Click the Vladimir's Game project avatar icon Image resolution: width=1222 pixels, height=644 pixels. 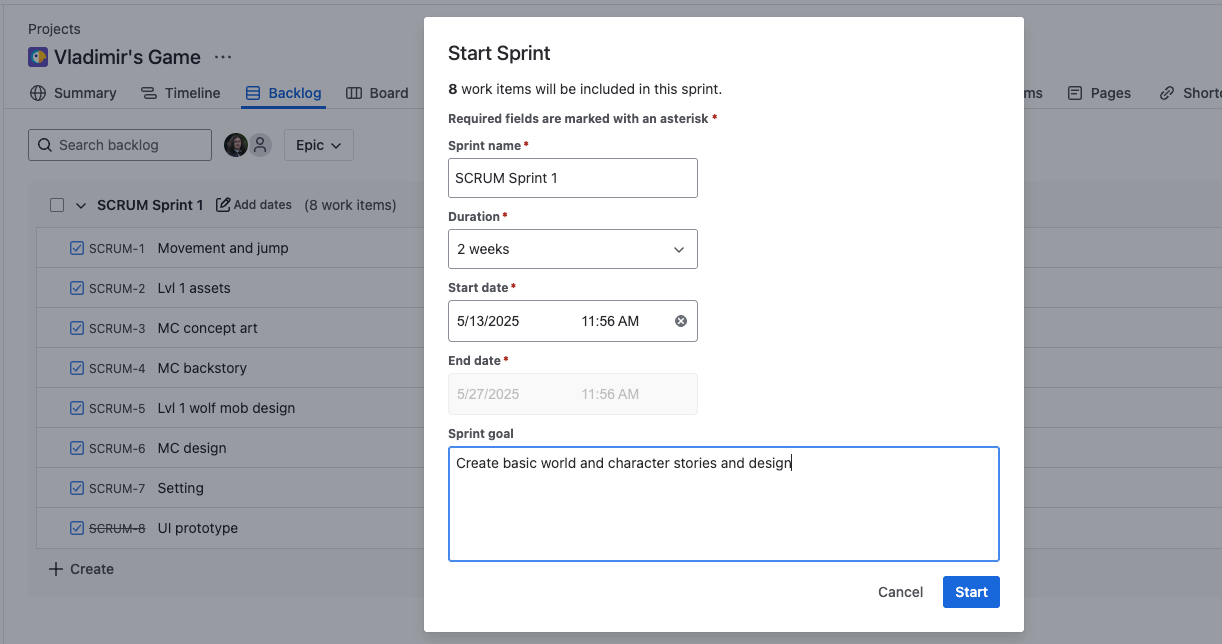point(38,57)
